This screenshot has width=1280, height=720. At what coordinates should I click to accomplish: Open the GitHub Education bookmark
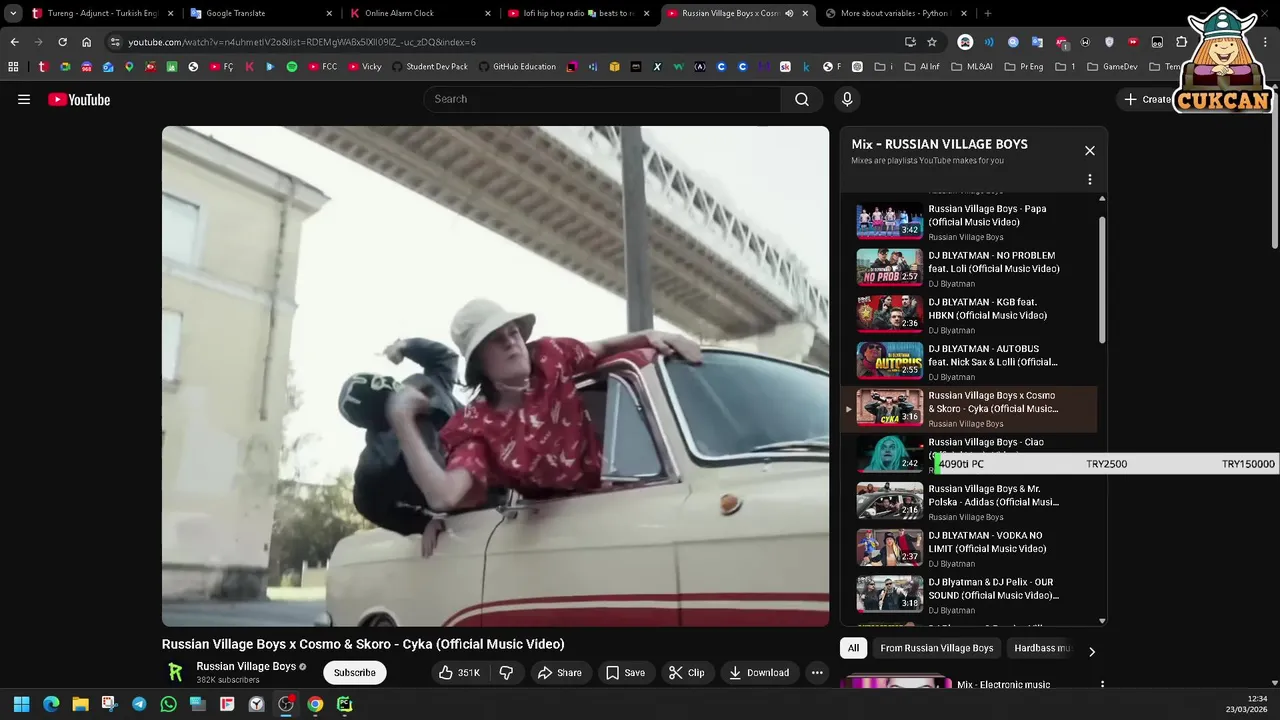click(517, 67)
